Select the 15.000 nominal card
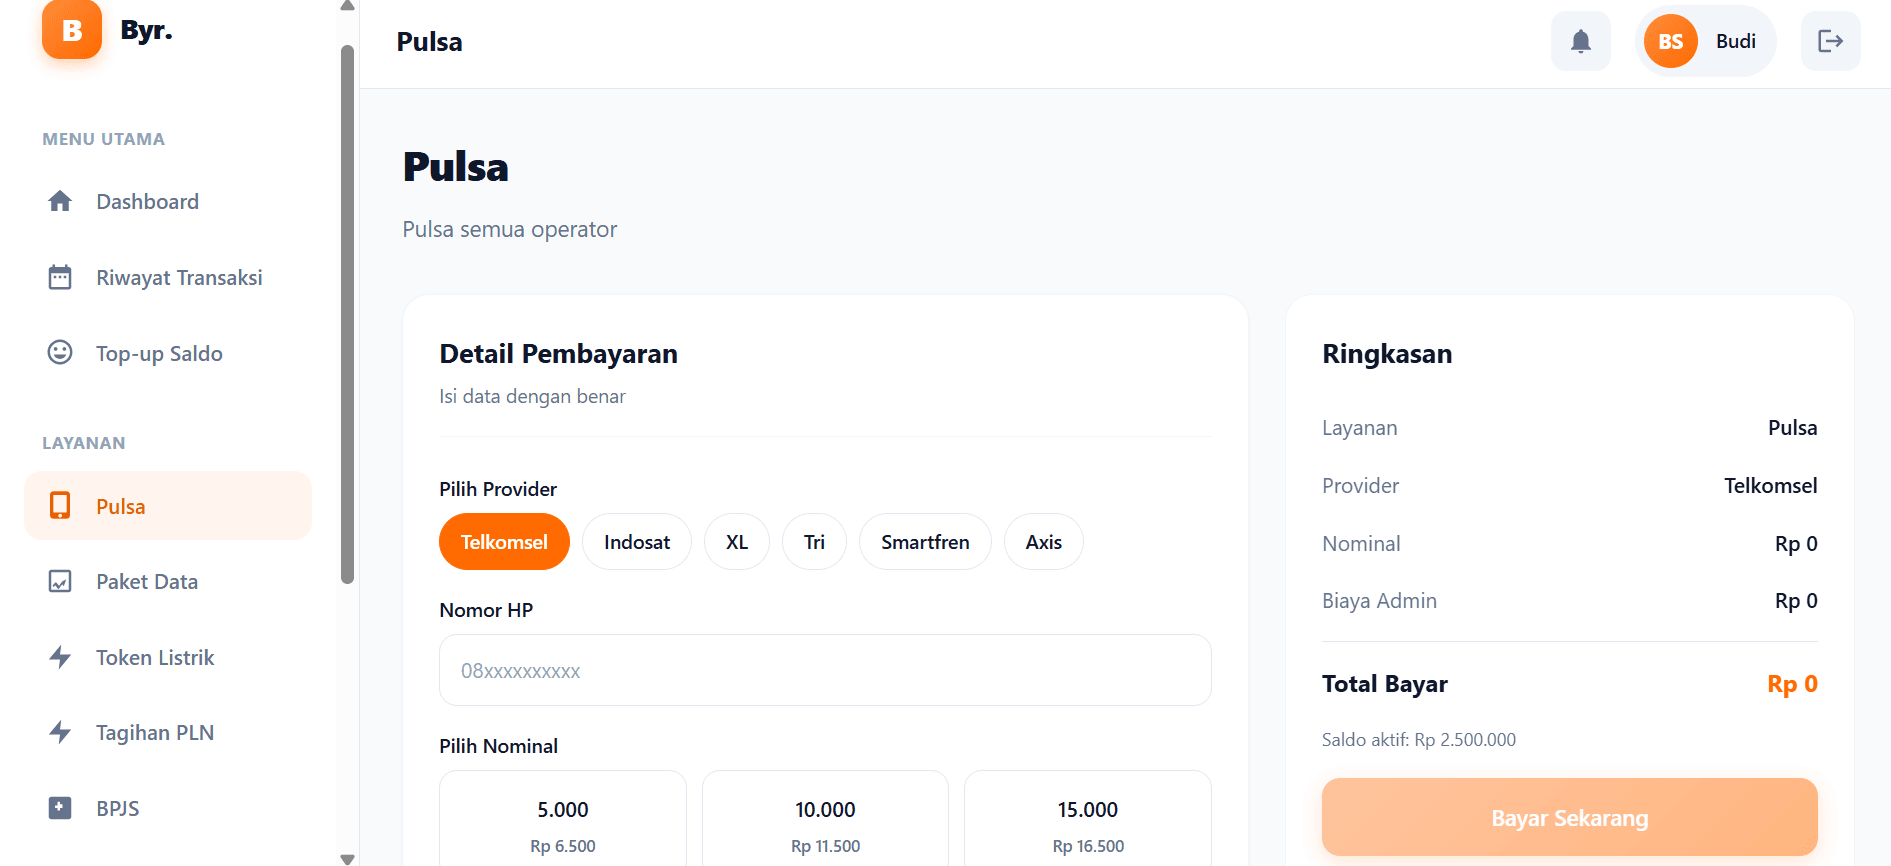 (x=1088, y=818)
